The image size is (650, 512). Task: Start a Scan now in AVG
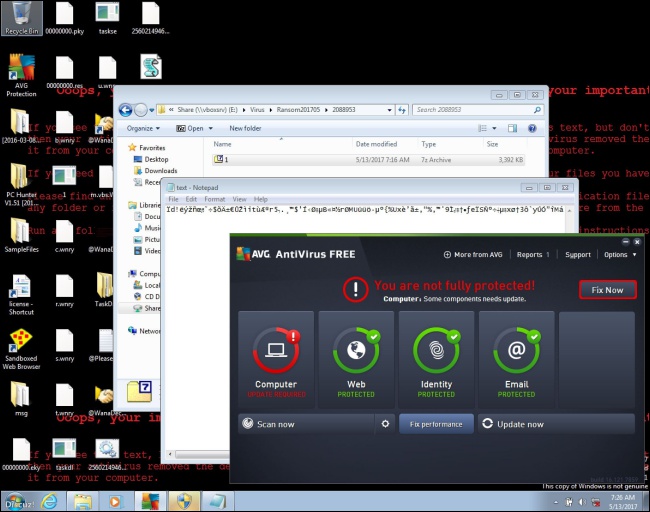click(307, 424)
